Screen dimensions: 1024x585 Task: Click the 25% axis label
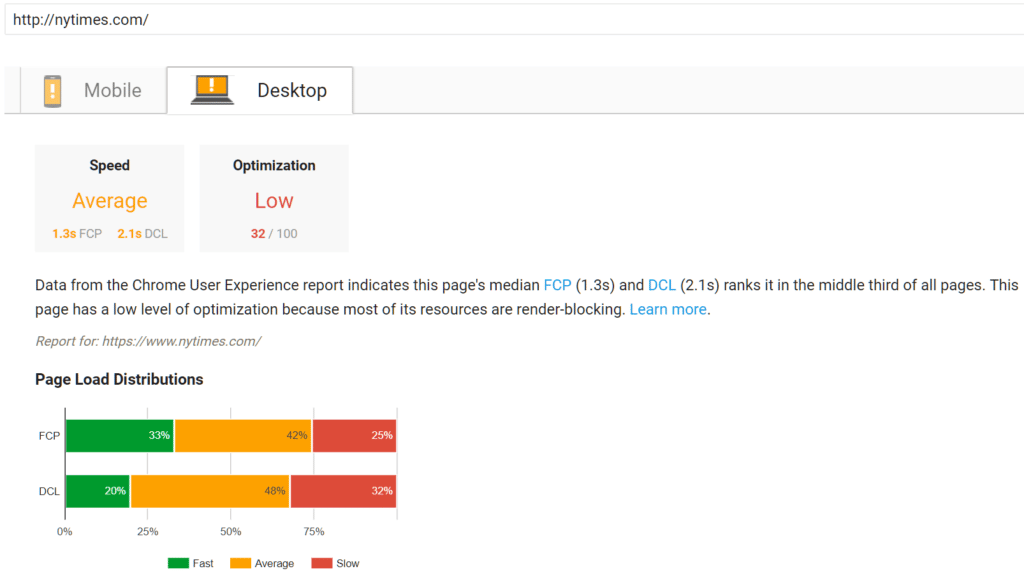click(148, 531)
